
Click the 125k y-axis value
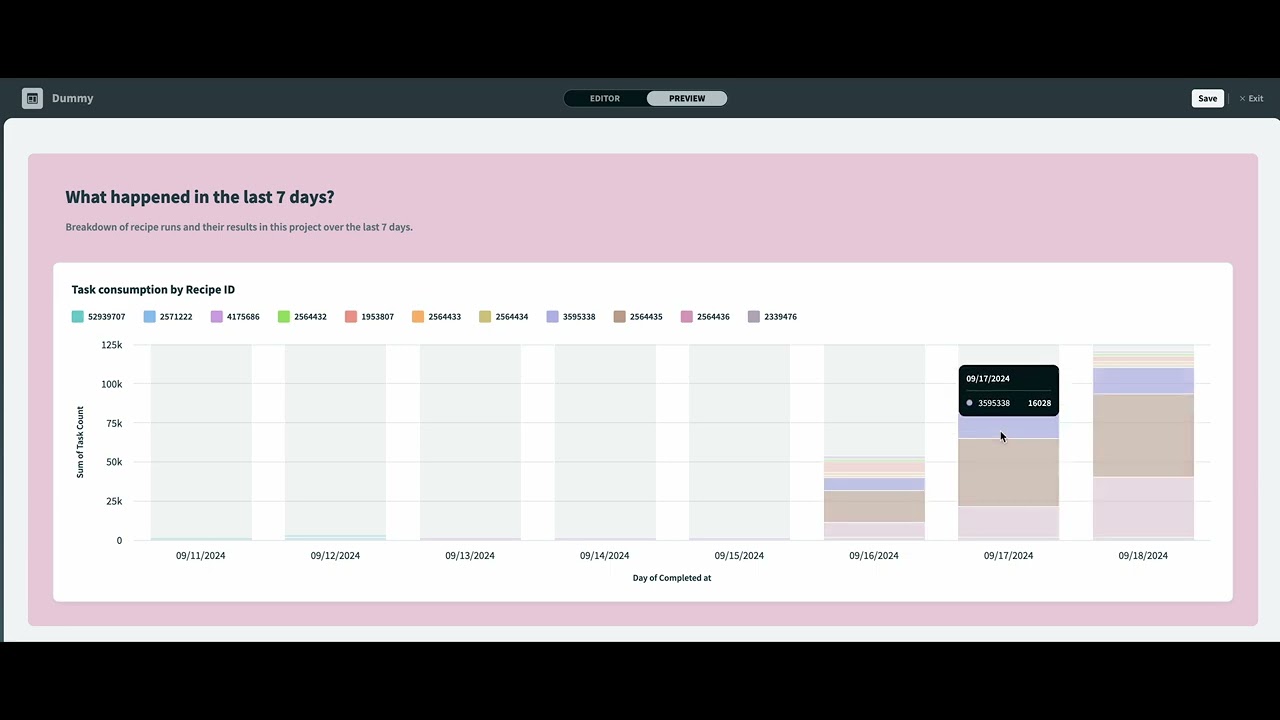click(x=112, y=345)
